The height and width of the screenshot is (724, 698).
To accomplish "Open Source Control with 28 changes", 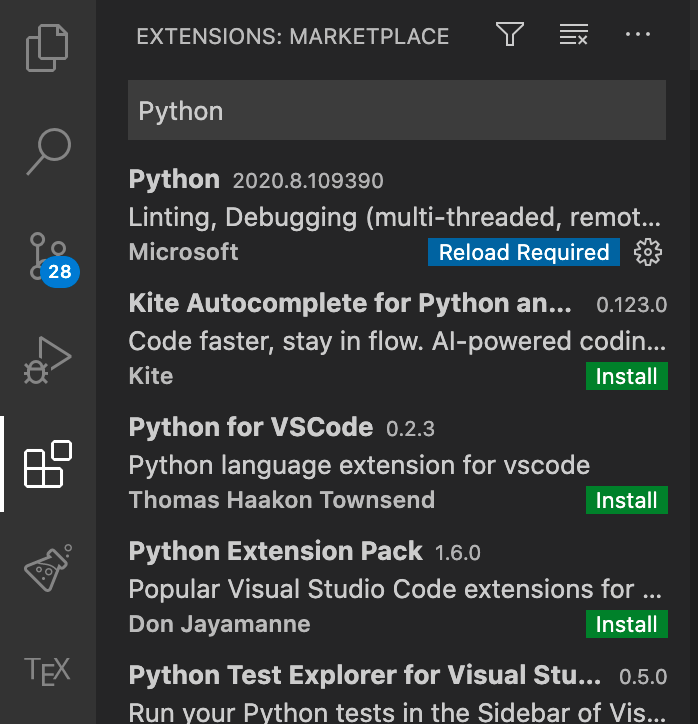I will 52,259.
